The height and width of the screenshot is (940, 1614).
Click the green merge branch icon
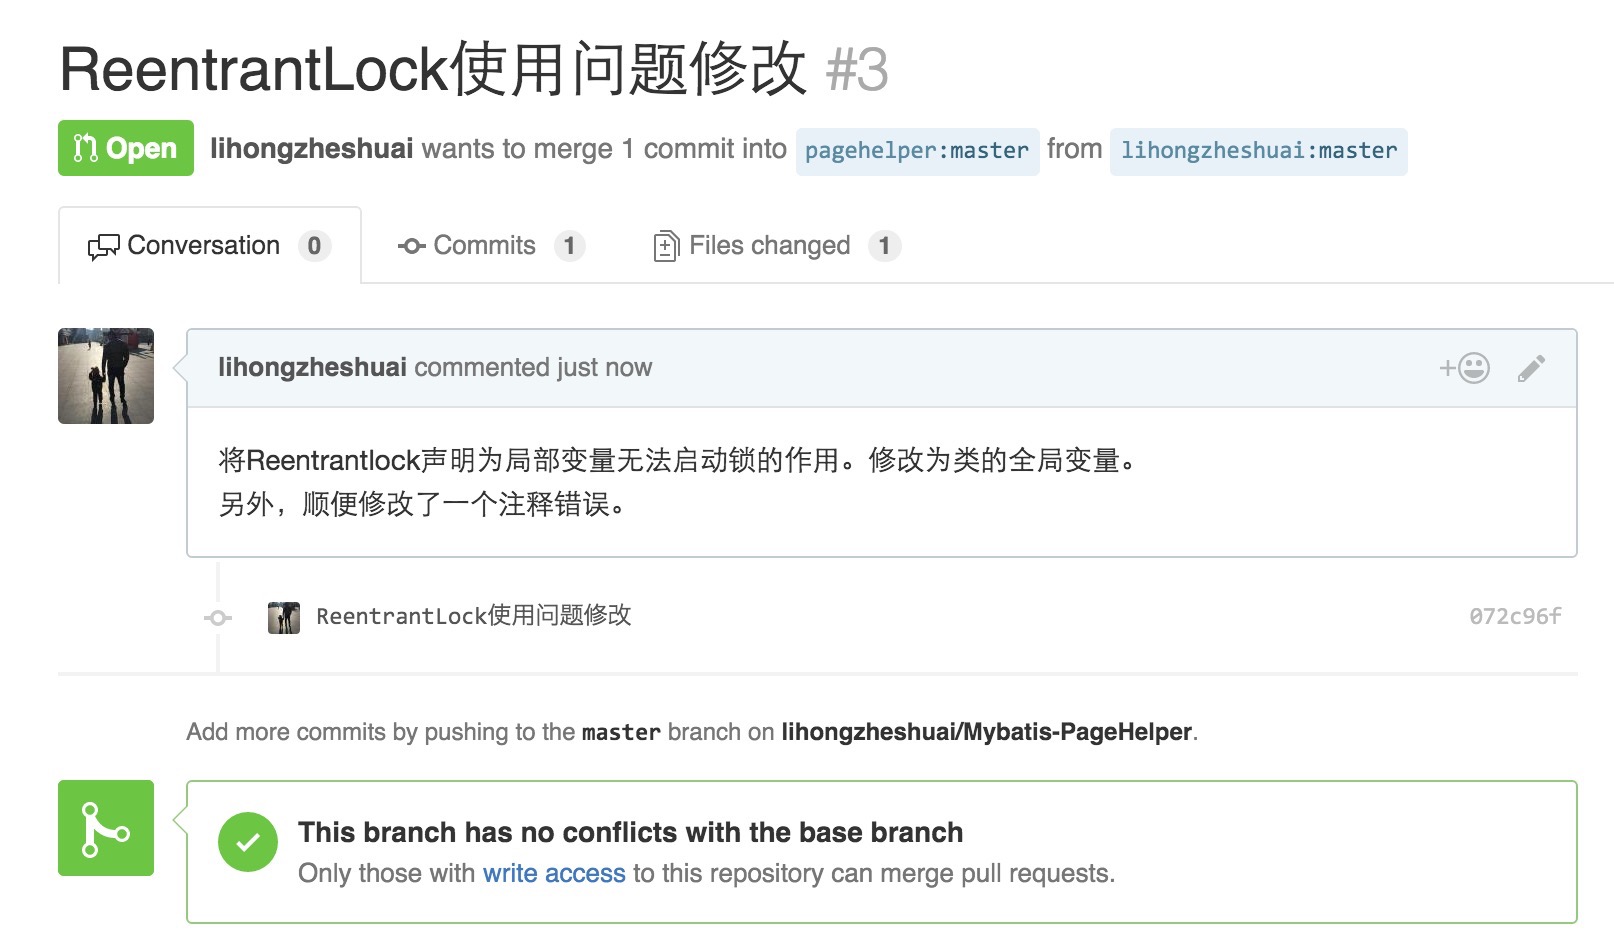[x=106, y=828]
